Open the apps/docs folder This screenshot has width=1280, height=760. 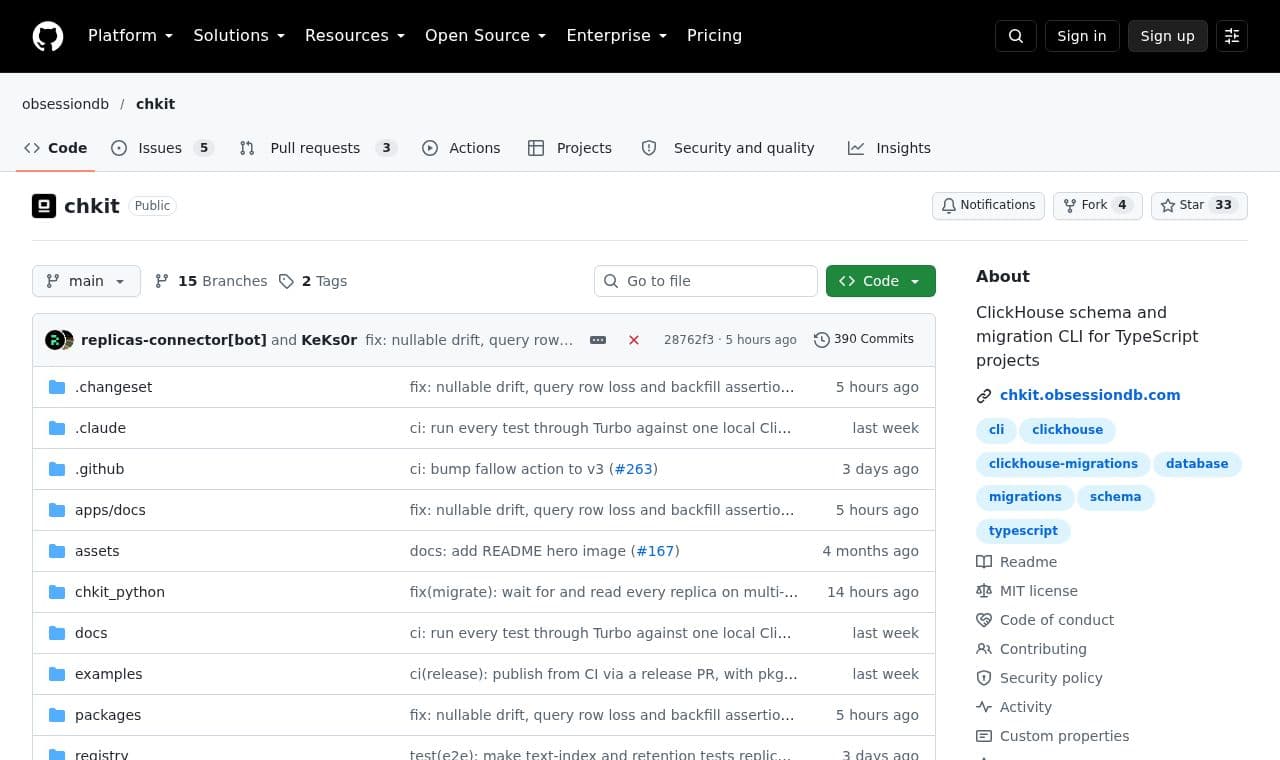click(110, 510)
